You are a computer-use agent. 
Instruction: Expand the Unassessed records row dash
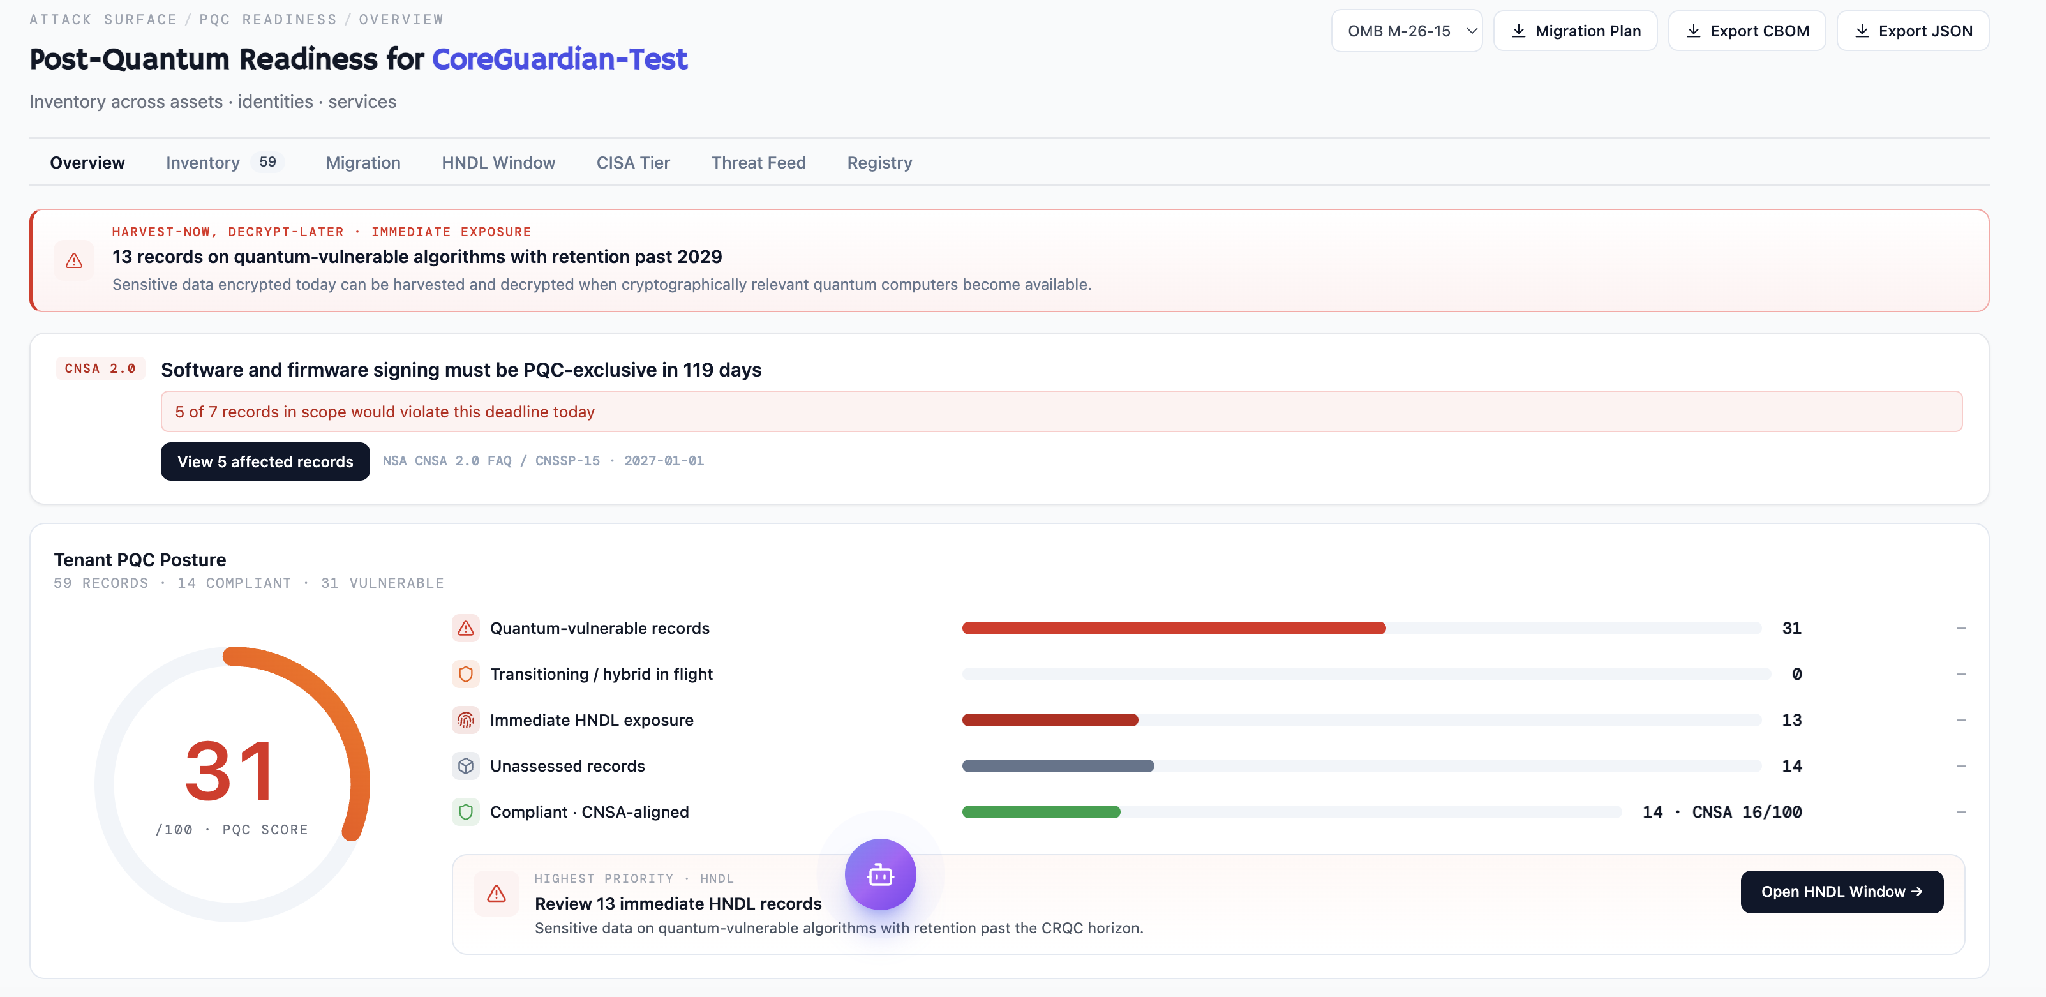click(x=1961, y=766)
